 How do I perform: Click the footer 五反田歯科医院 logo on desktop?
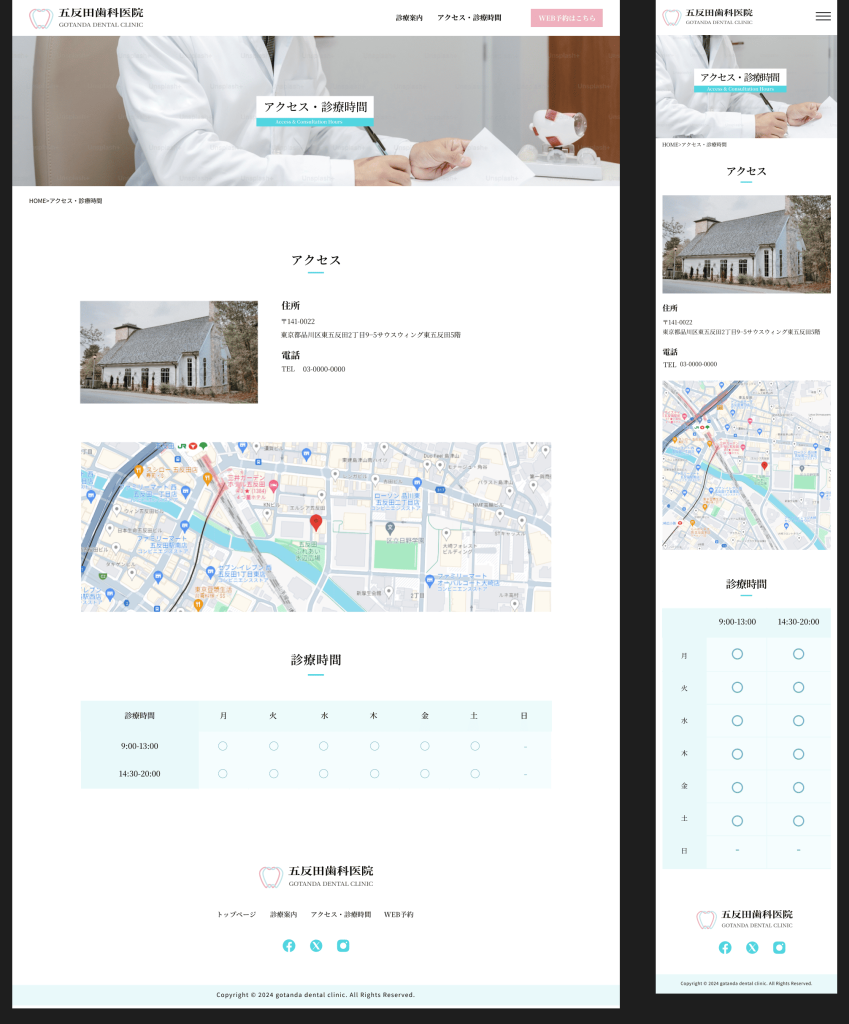(316, 876)
